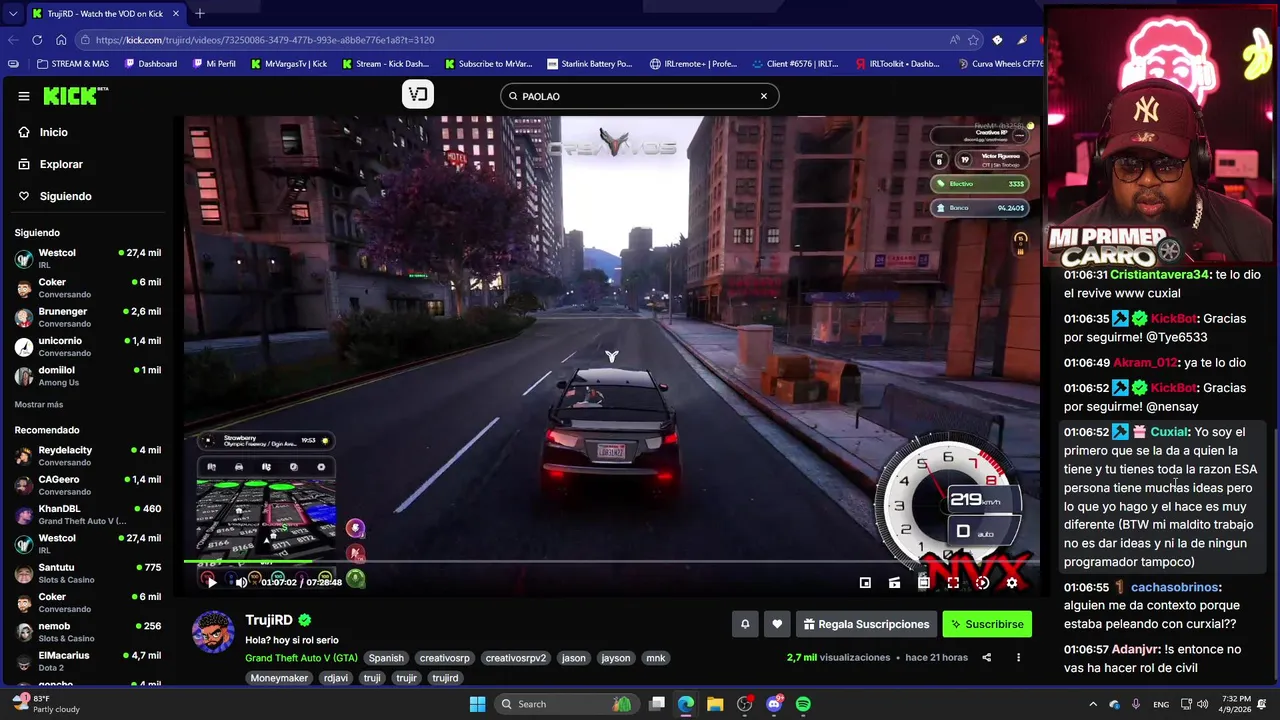Mute the video volume

point(241,582)
